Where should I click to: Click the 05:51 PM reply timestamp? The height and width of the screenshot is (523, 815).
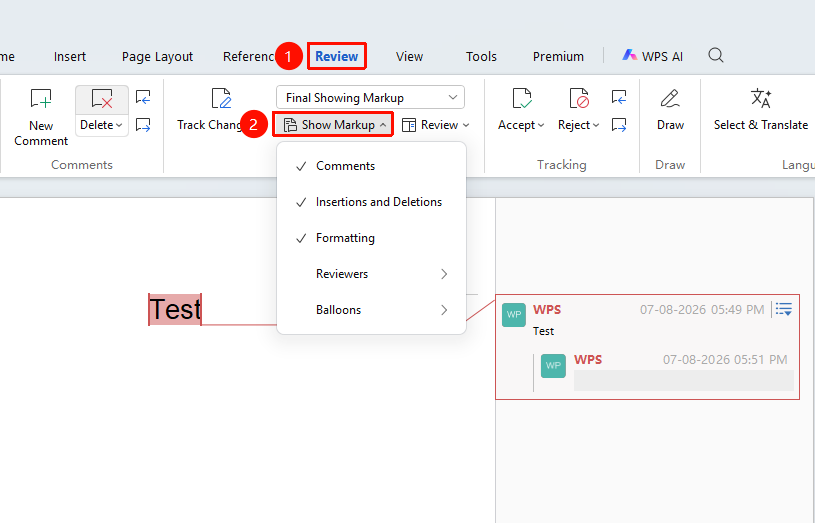725,360
